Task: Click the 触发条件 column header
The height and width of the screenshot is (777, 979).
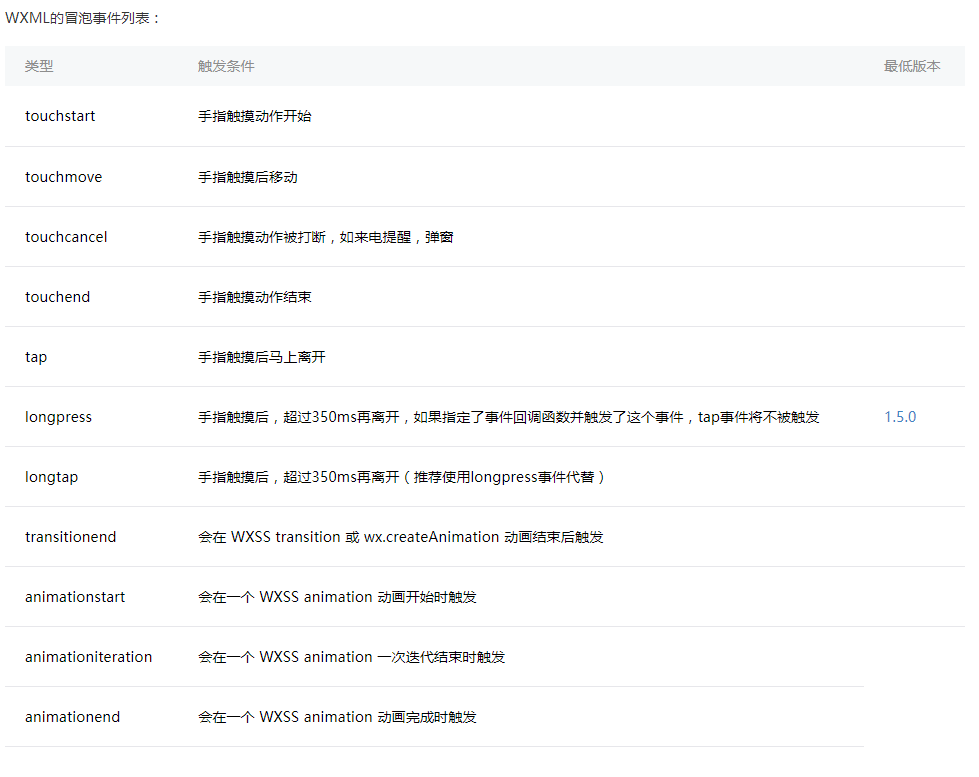Action: coord(226,66)
